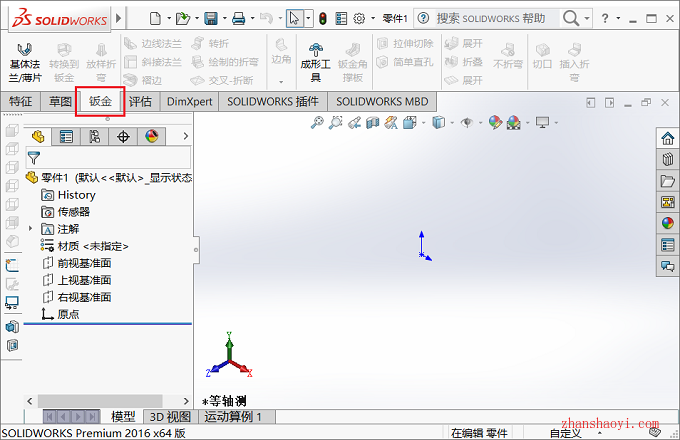Open dropdown arrow beside Select cursor tool
Viewport: 680px width, 440px height.
[x=308, y=18]
